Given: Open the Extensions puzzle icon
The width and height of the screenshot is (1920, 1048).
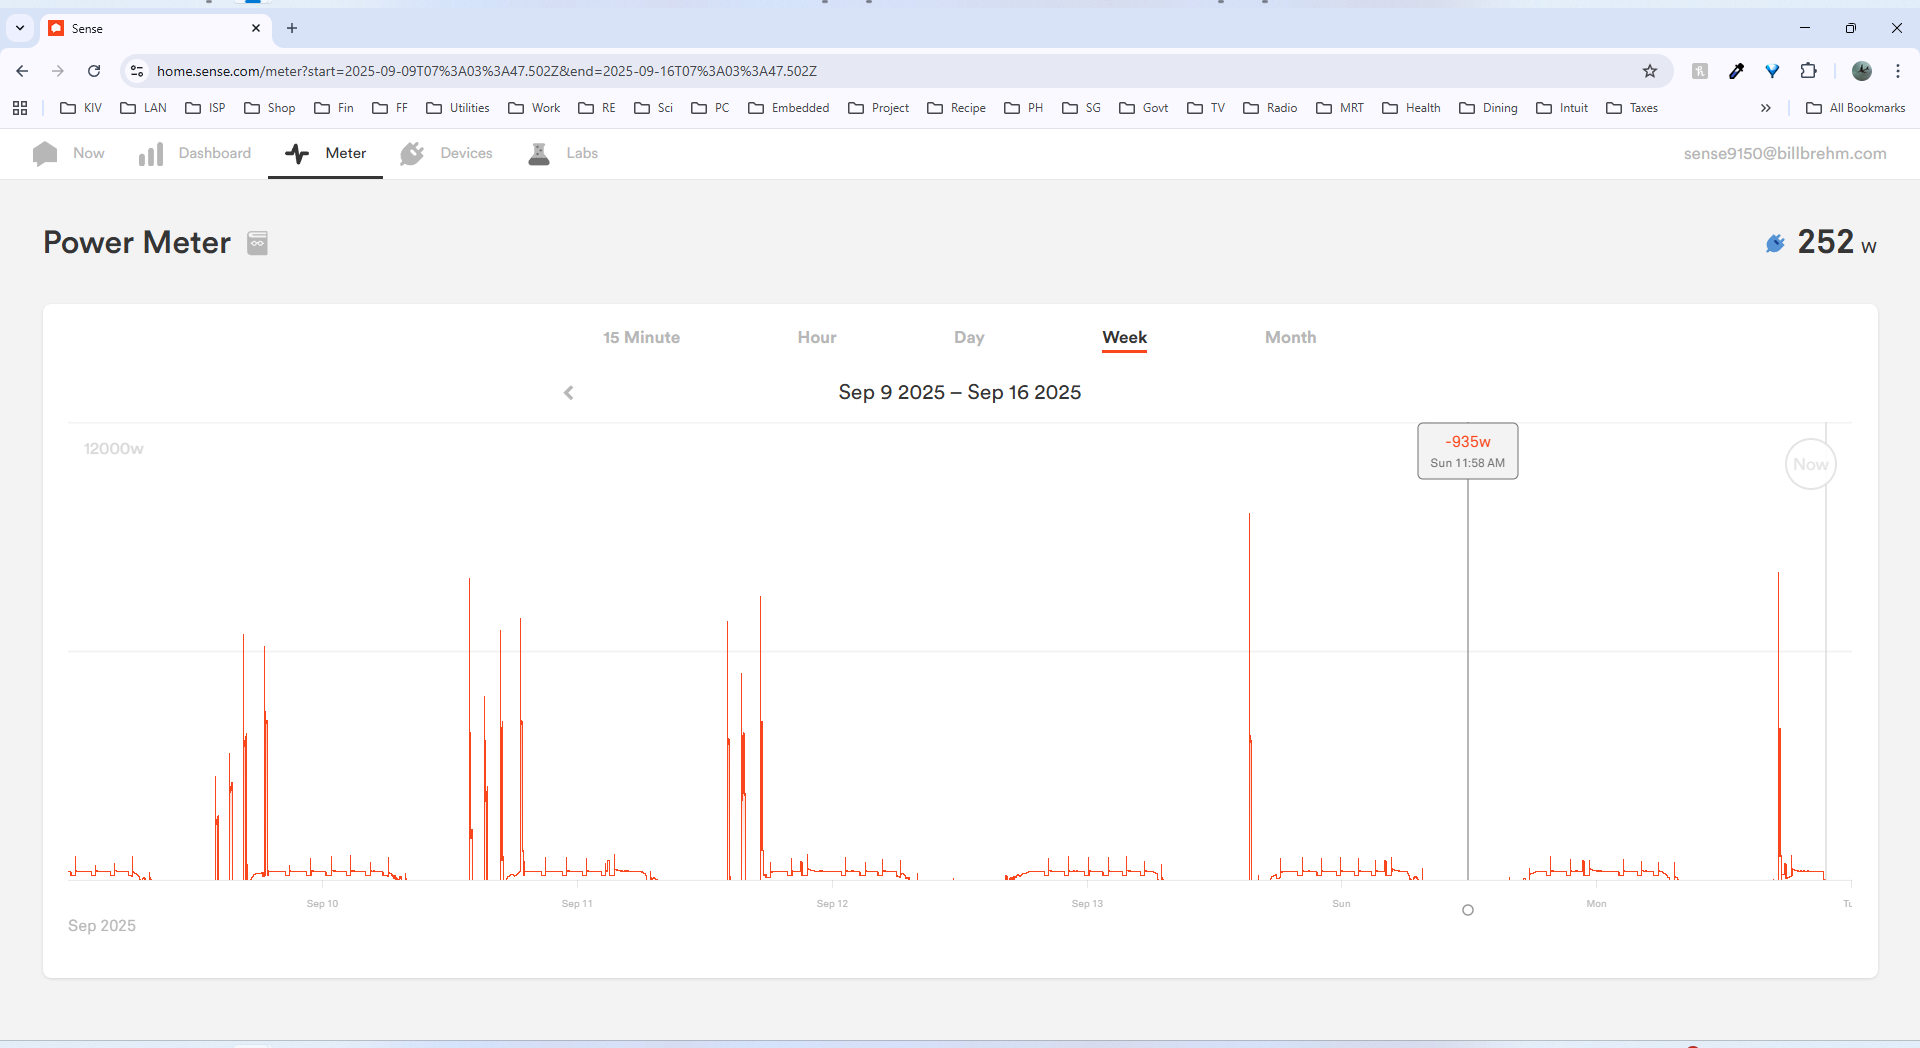Looking at the screenshot, I should click(1808, 71).
